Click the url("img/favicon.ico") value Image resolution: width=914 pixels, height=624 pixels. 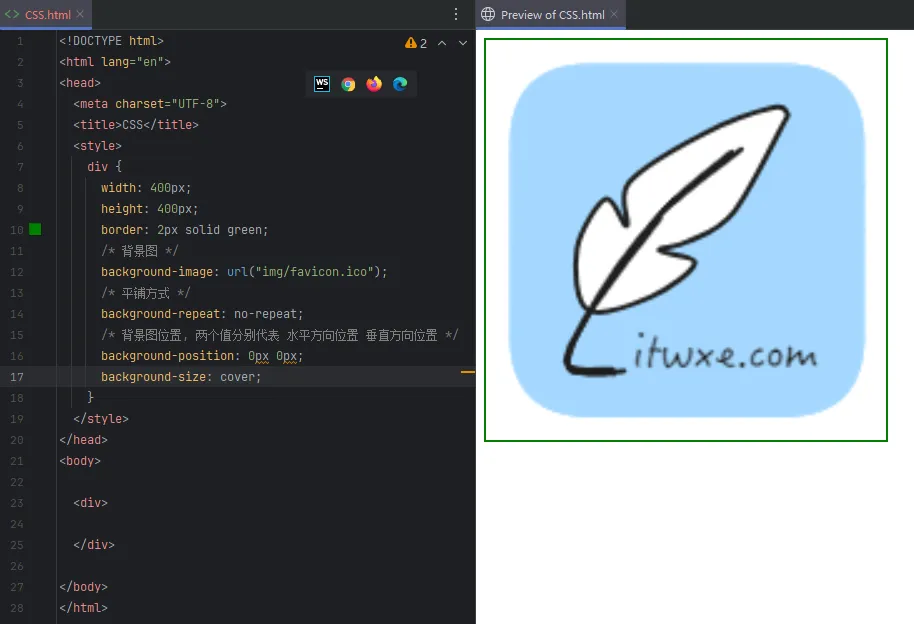click(304, 272)
